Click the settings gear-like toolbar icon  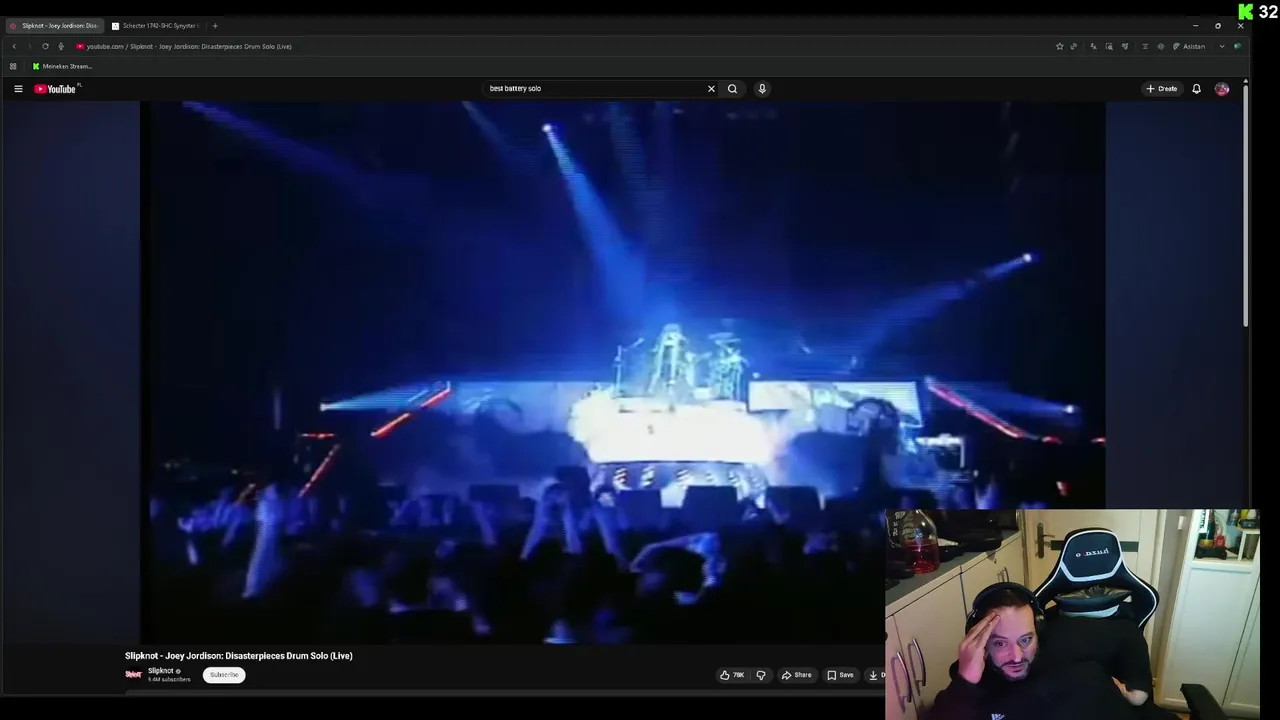(x=1161, y=46)
